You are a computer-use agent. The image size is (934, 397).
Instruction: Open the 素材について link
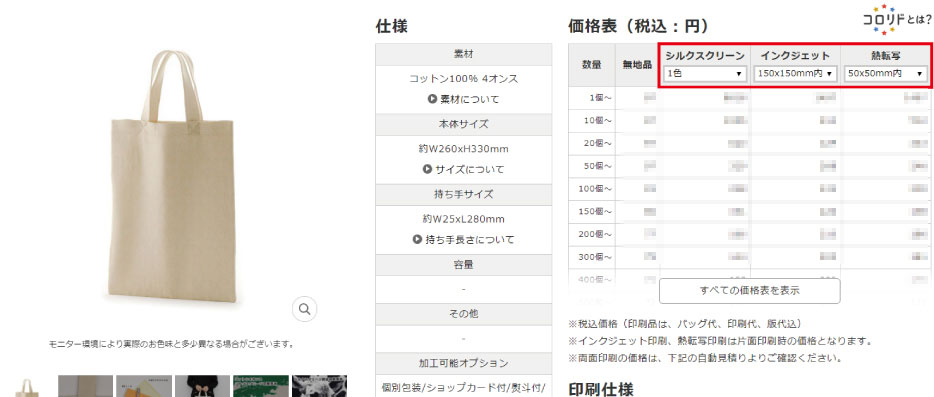(x=463, y=100)
